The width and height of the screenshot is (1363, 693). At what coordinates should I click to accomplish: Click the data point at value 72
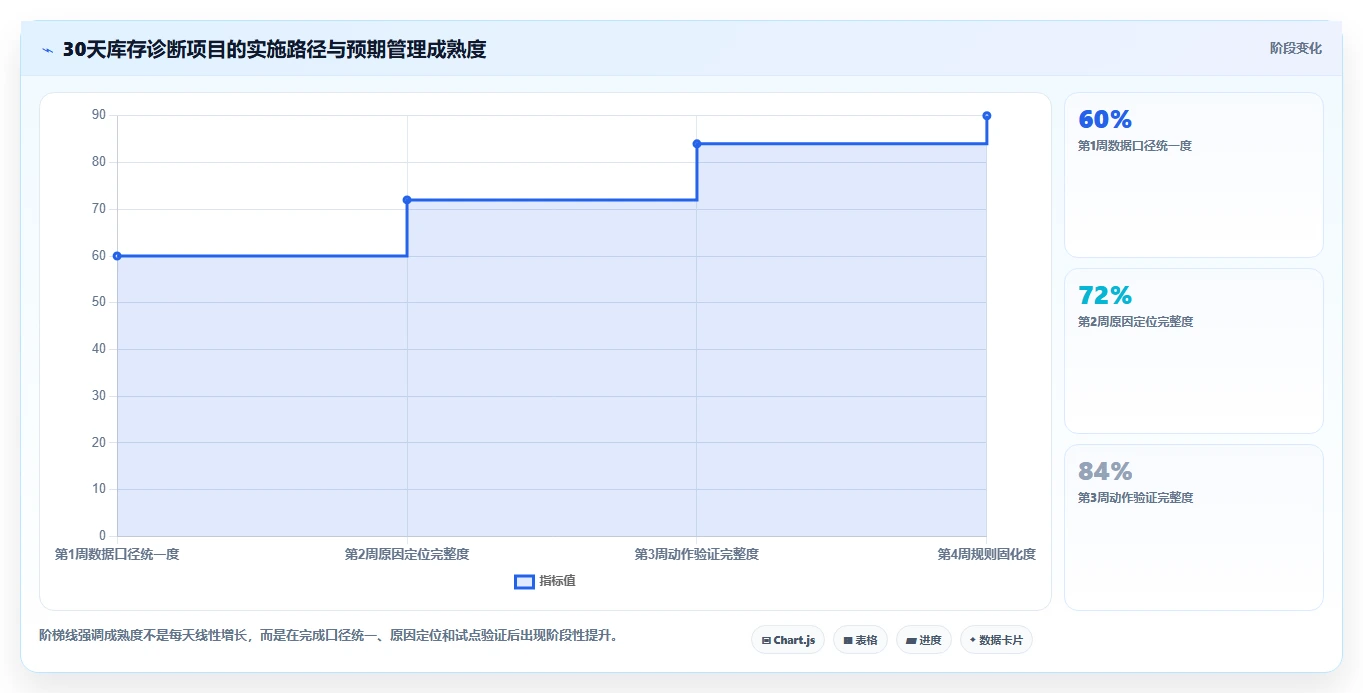point(407,200)
